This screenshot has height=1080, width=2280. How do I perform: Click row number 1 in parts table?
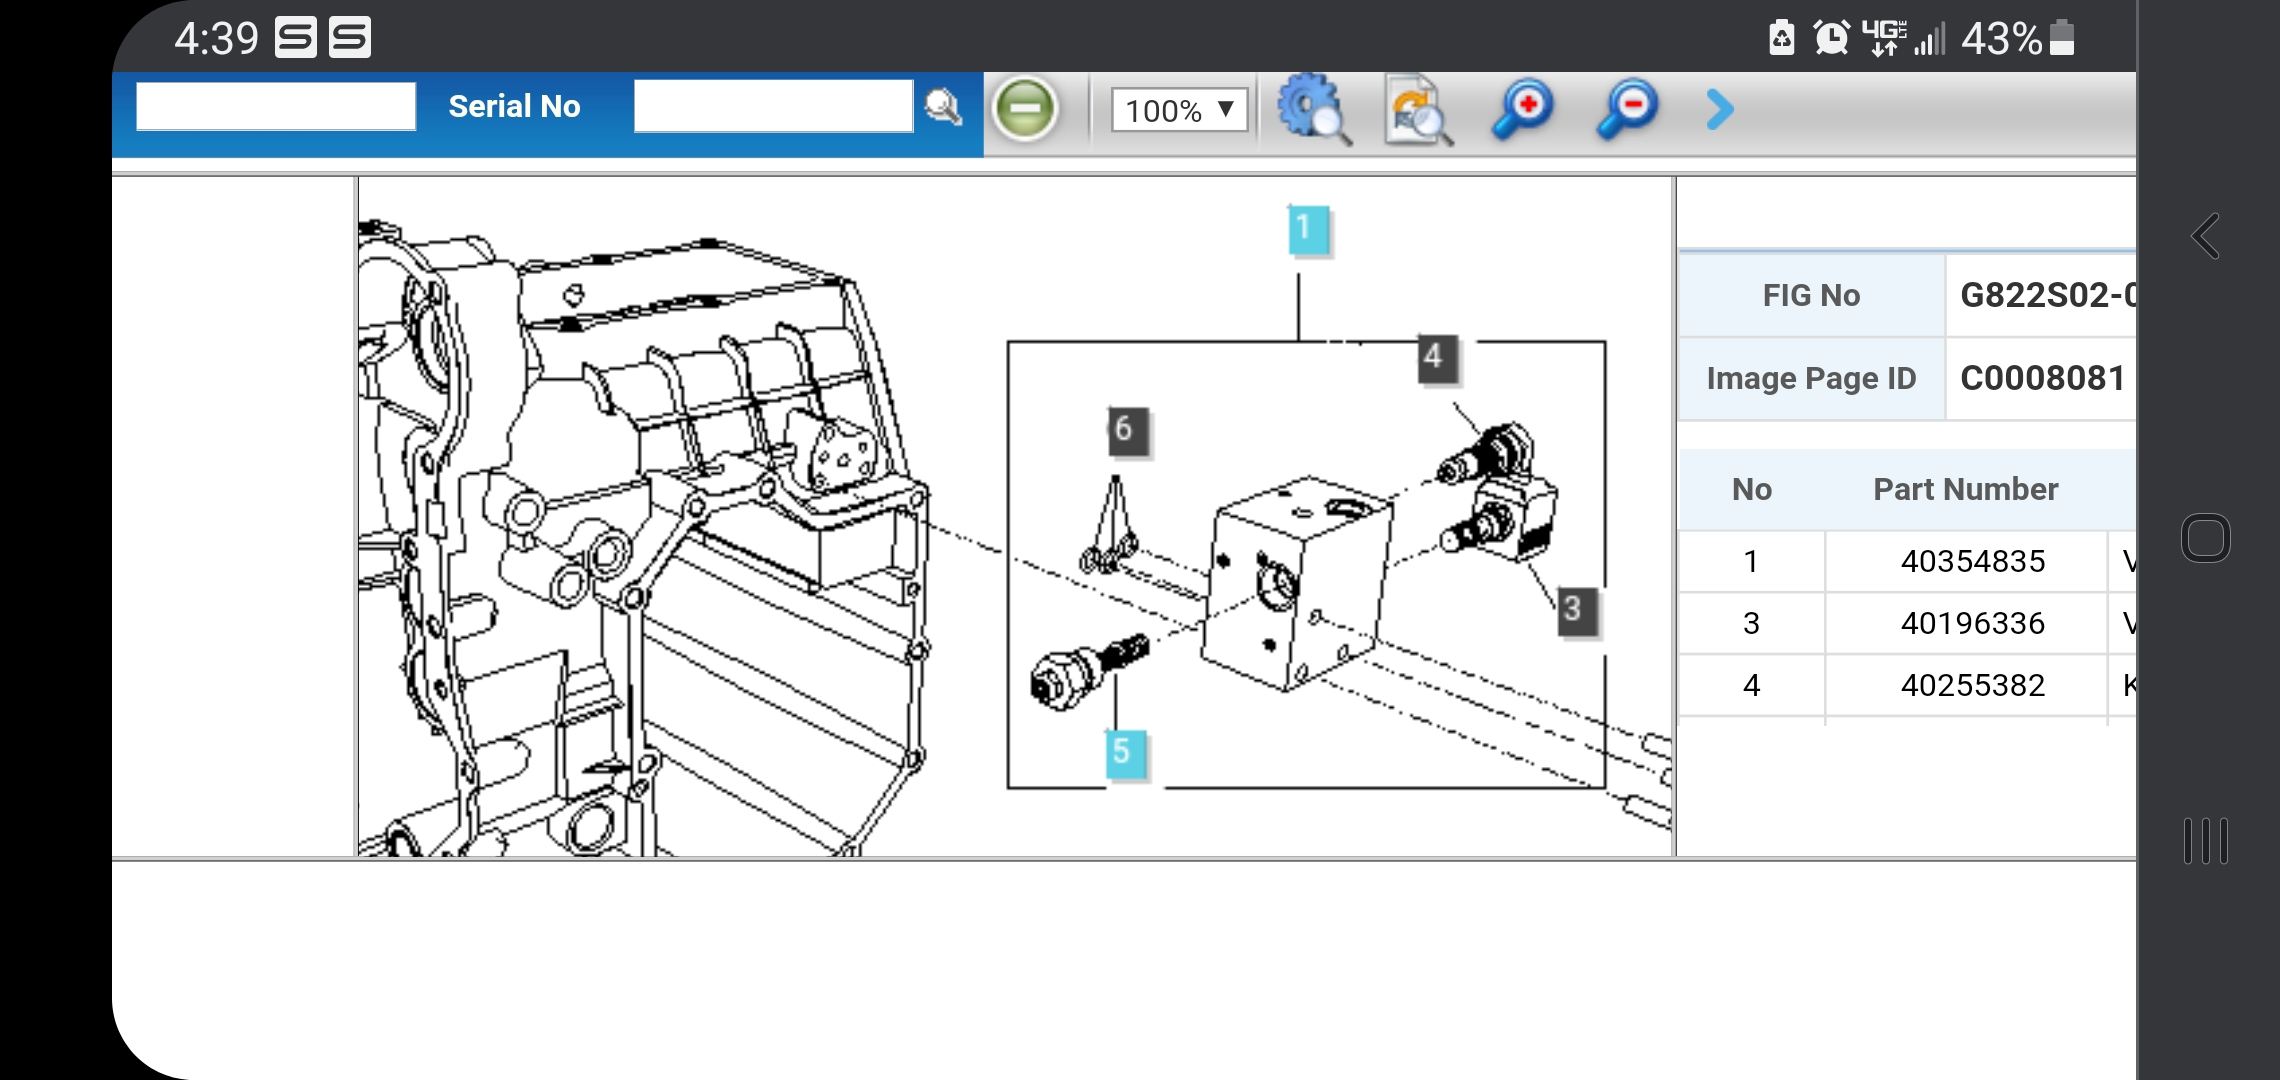(1751, 561)
